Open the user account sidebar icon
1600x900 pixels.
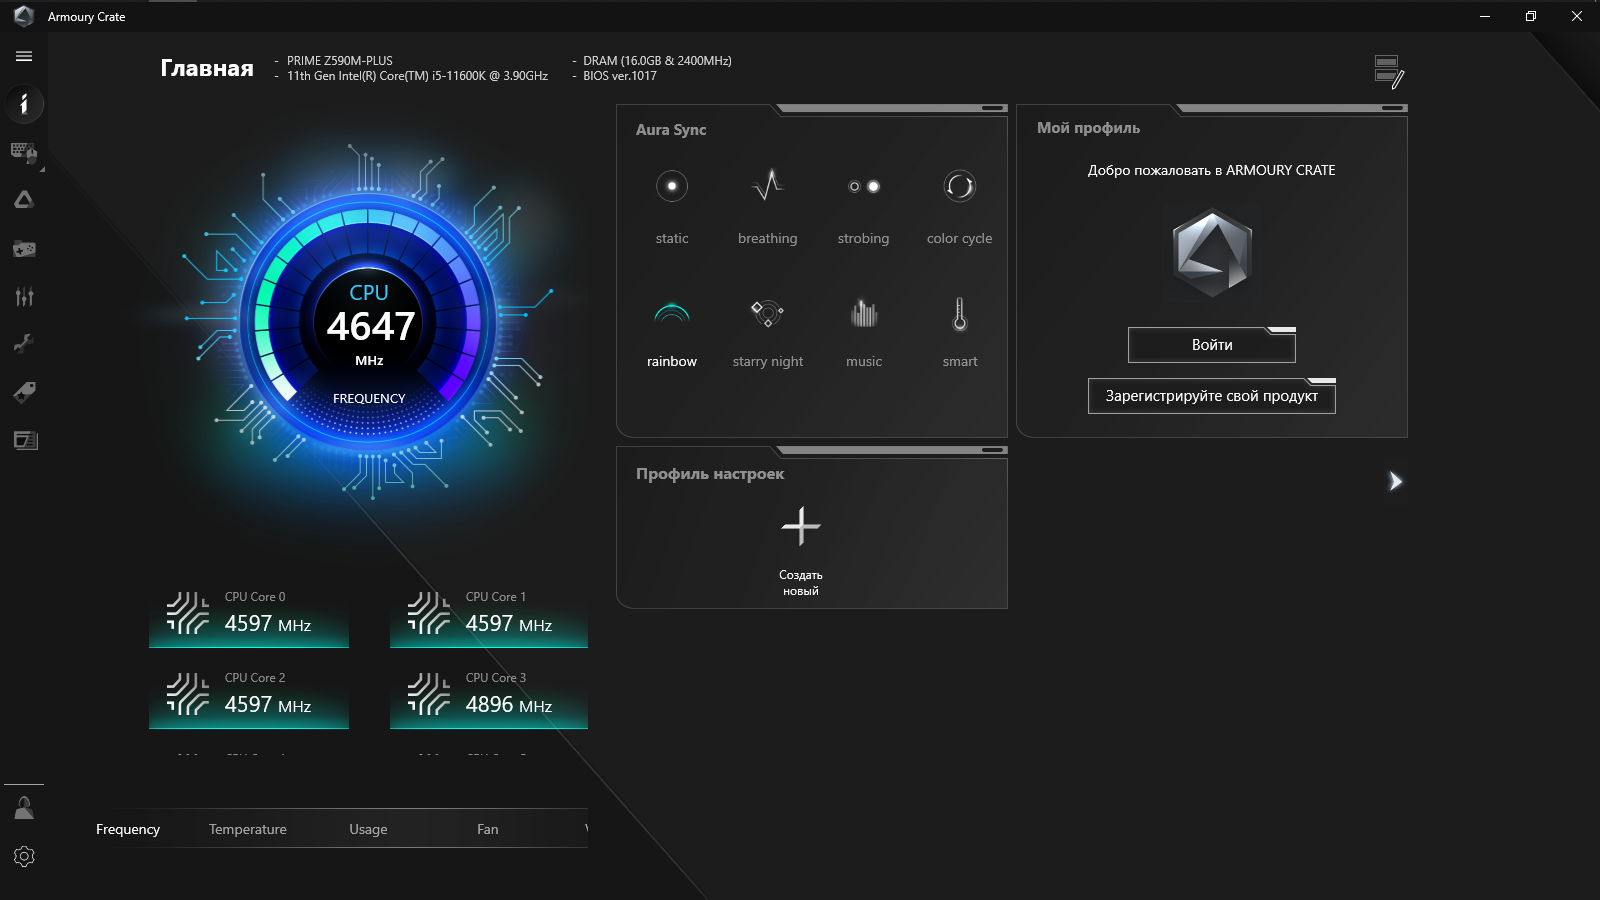tap(24, 808)
